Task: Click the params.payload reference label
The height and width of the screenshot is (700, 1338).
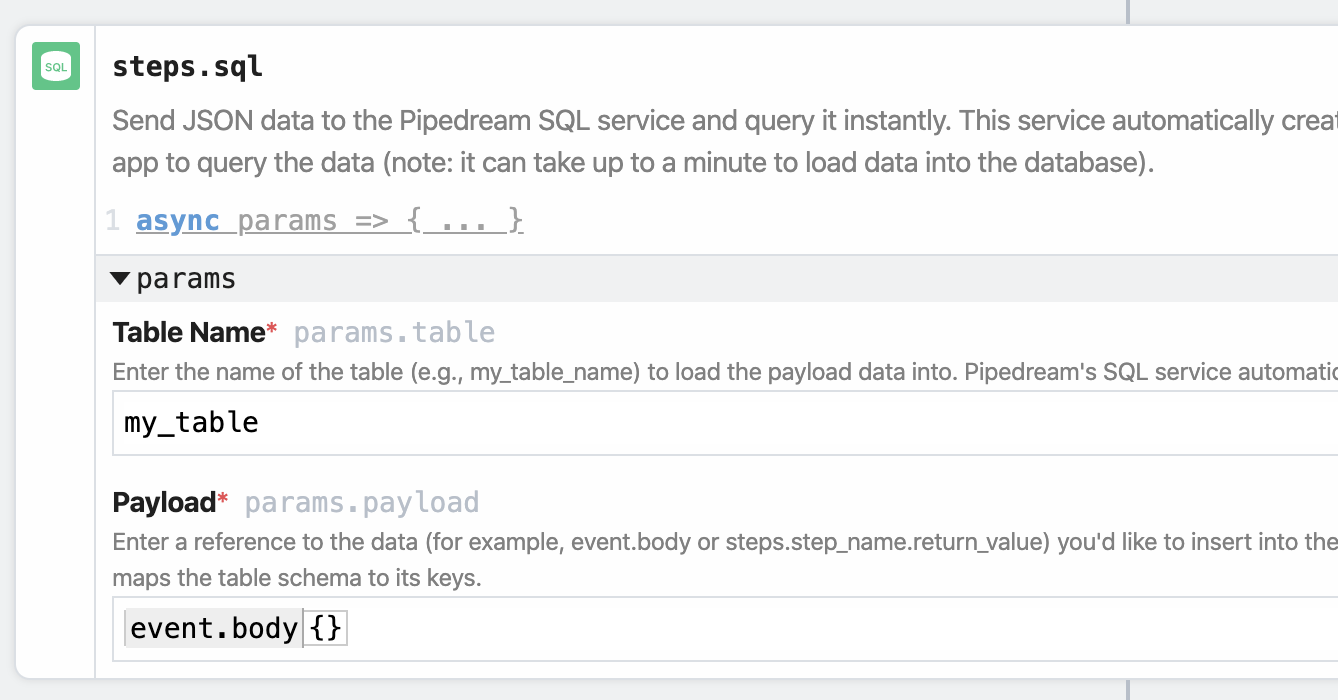Action: [361, 501]
